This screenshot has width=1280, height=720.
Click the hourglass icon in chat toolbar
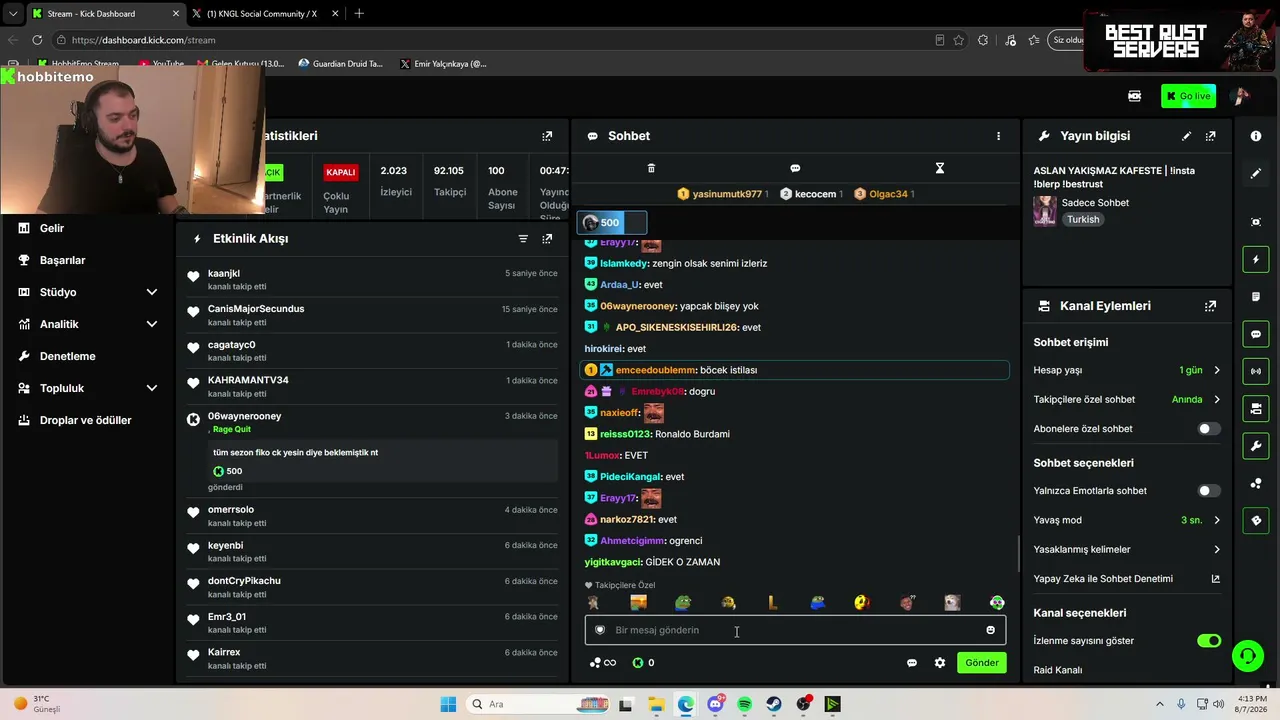coord(939,168)
